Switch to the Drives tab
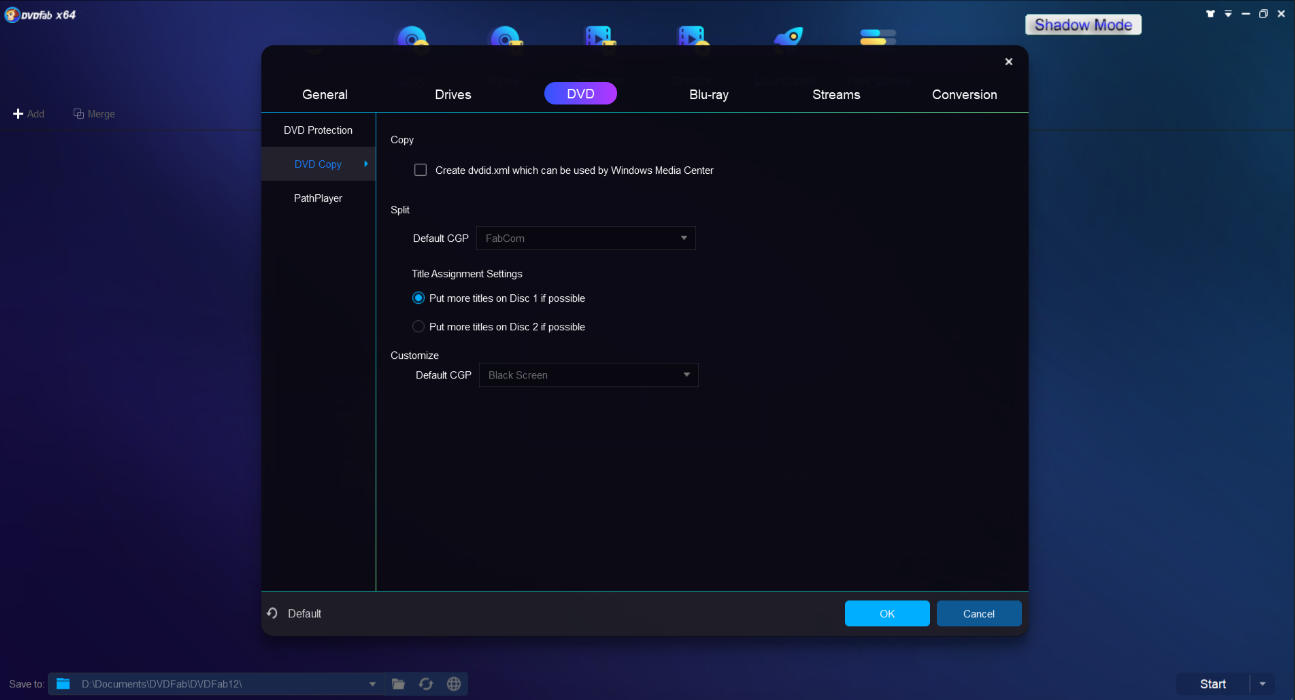Screen dimensions: 1295x700 pos(453,94)
